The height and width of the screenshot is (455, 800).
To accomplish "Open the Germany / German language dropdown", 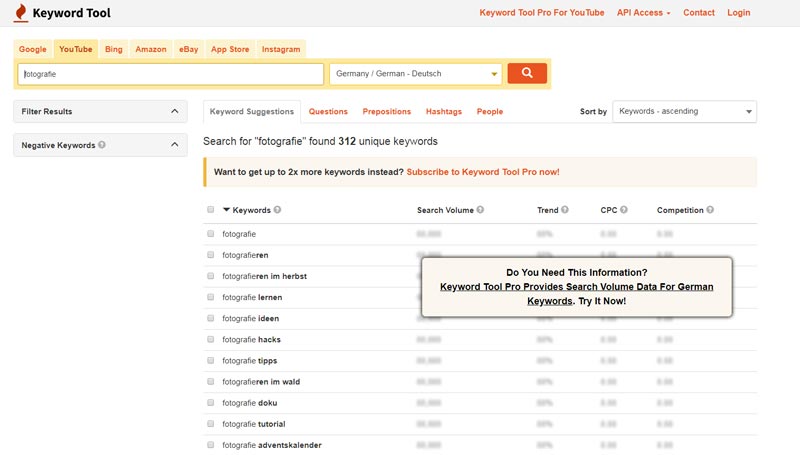I will click(x=416, y=73).
